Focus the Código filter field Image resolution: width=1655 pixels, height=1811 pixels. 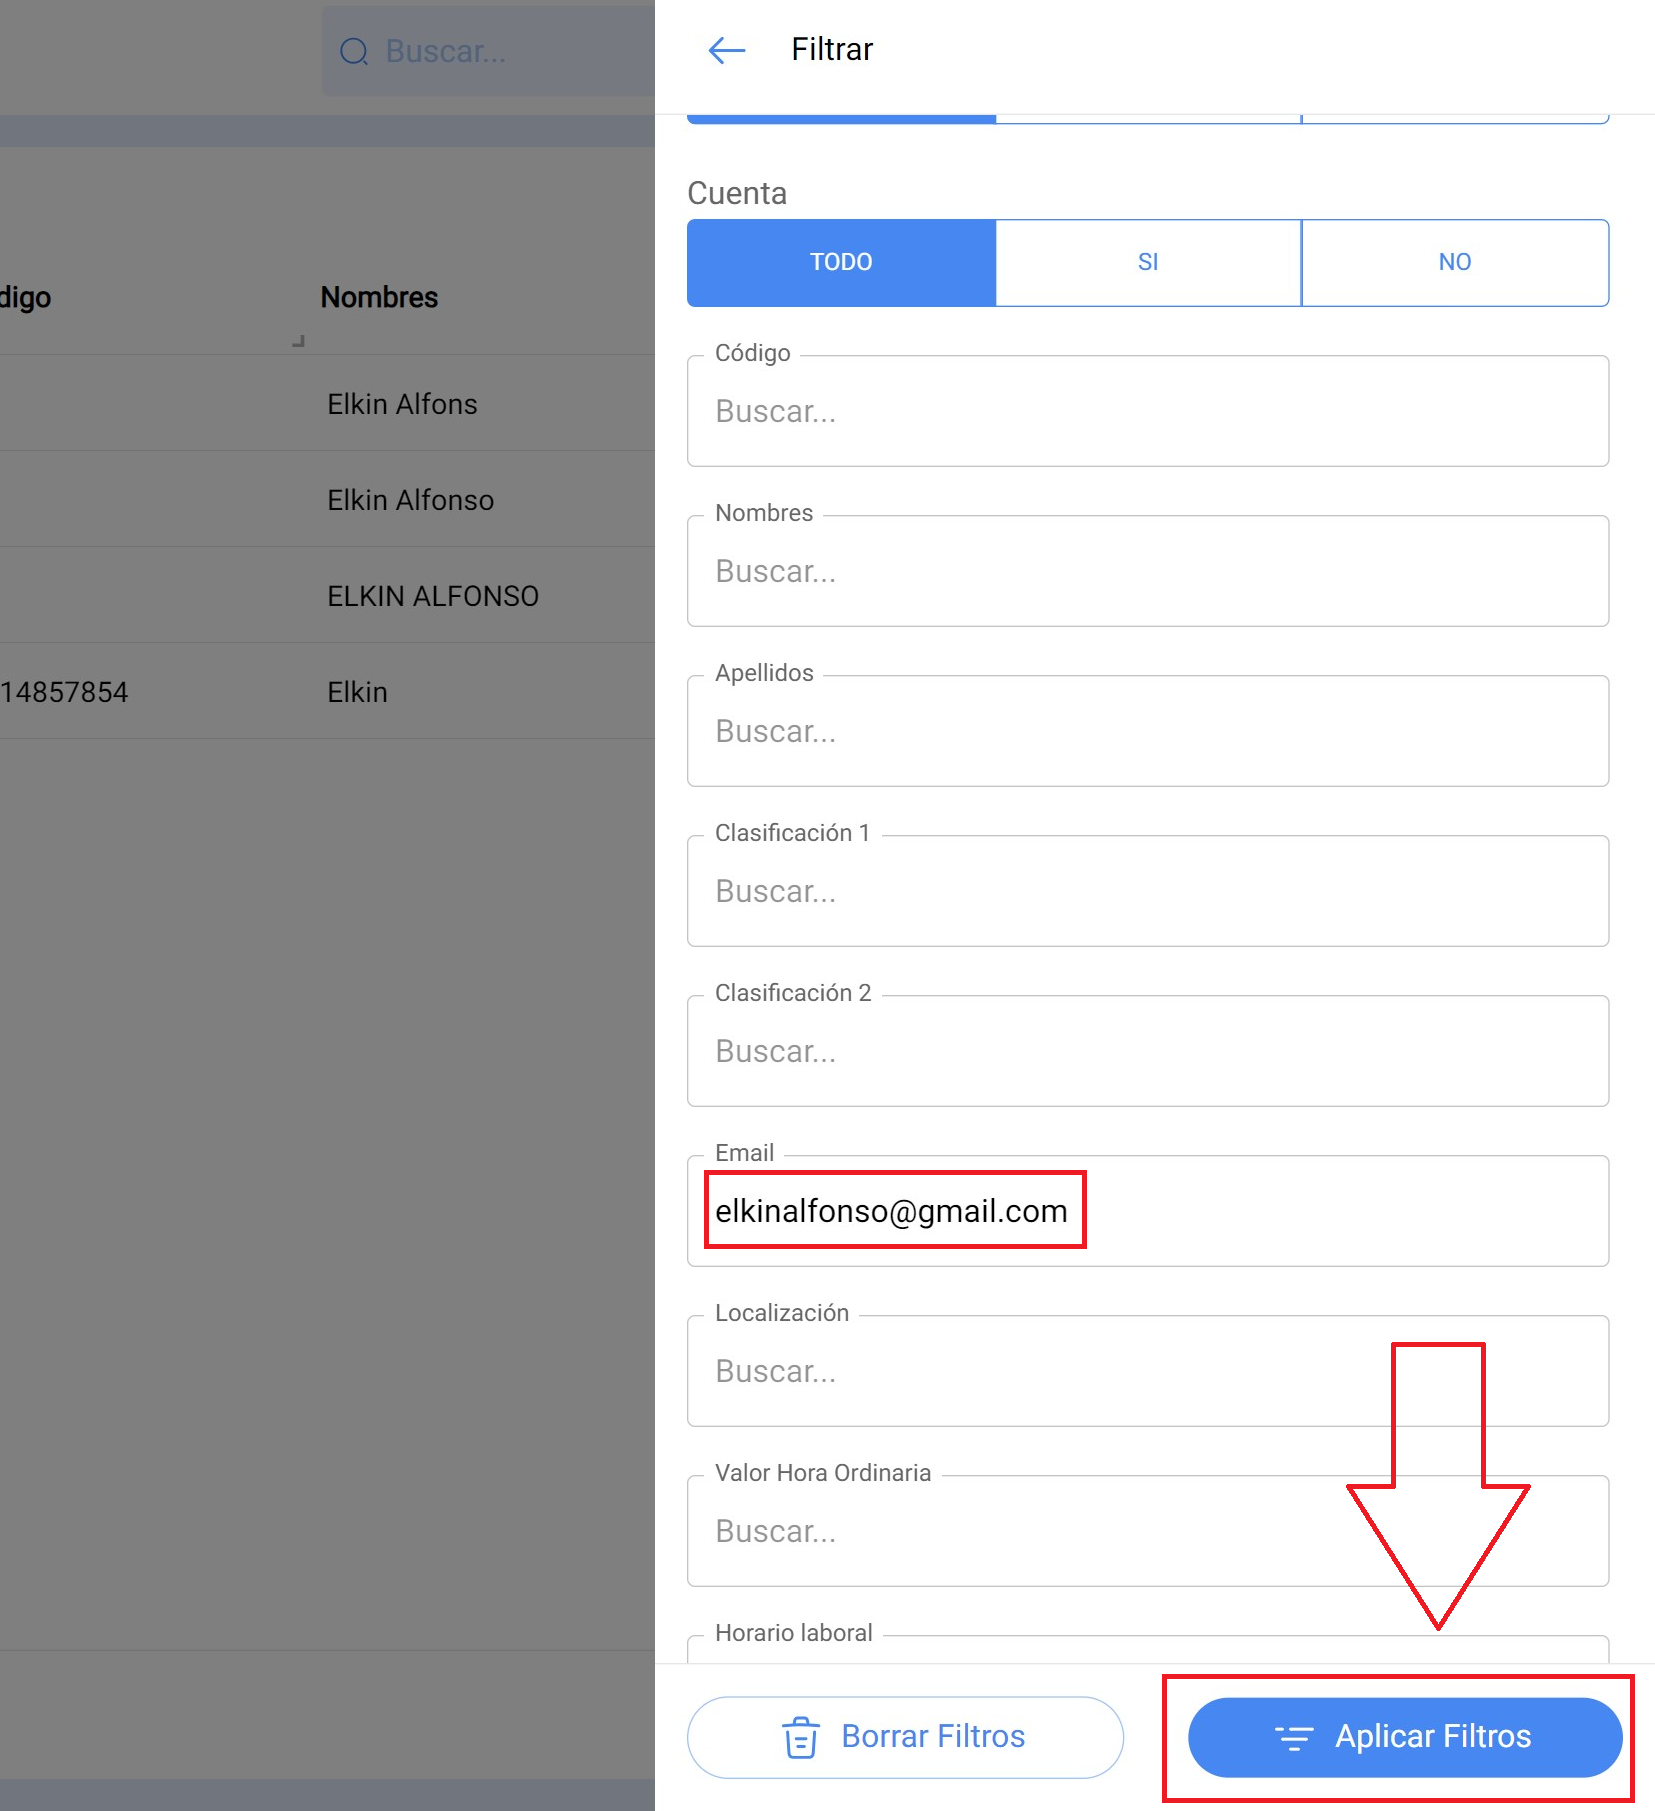[1147, 412]
